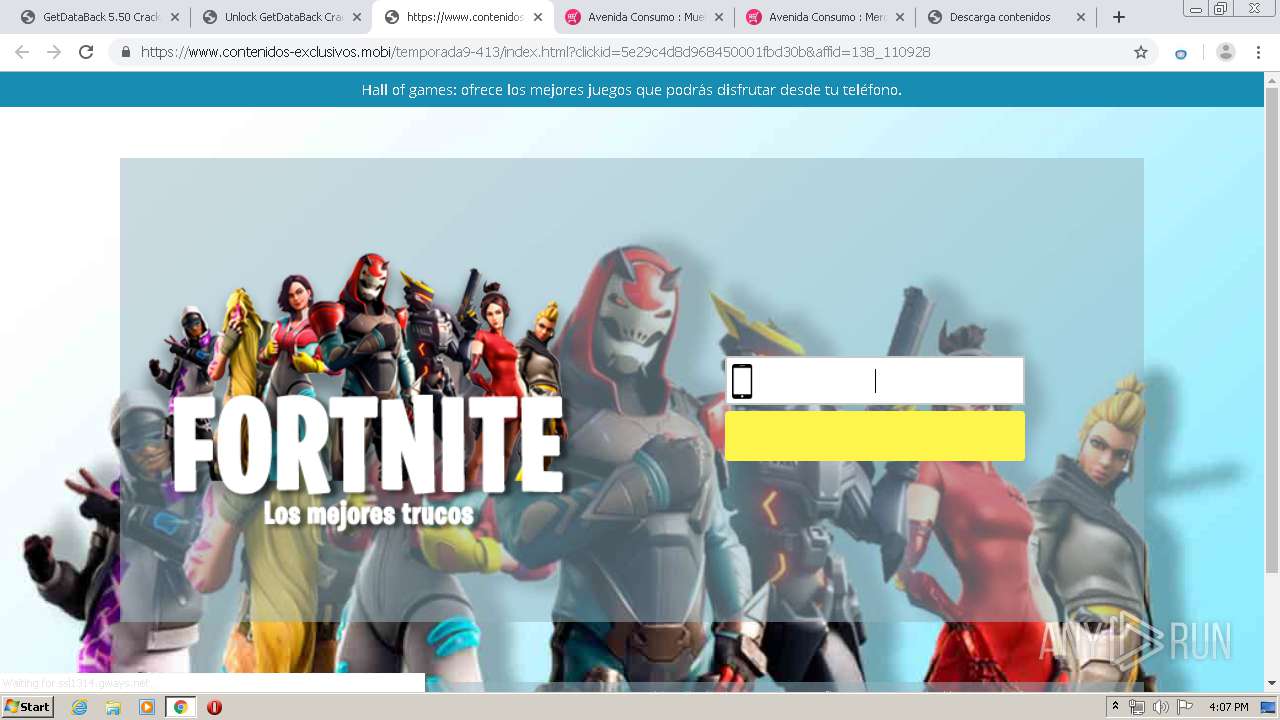Click the 4:07 PM clock
Viewport: 1280px width, 720px height.
(x=1228, y=707)
